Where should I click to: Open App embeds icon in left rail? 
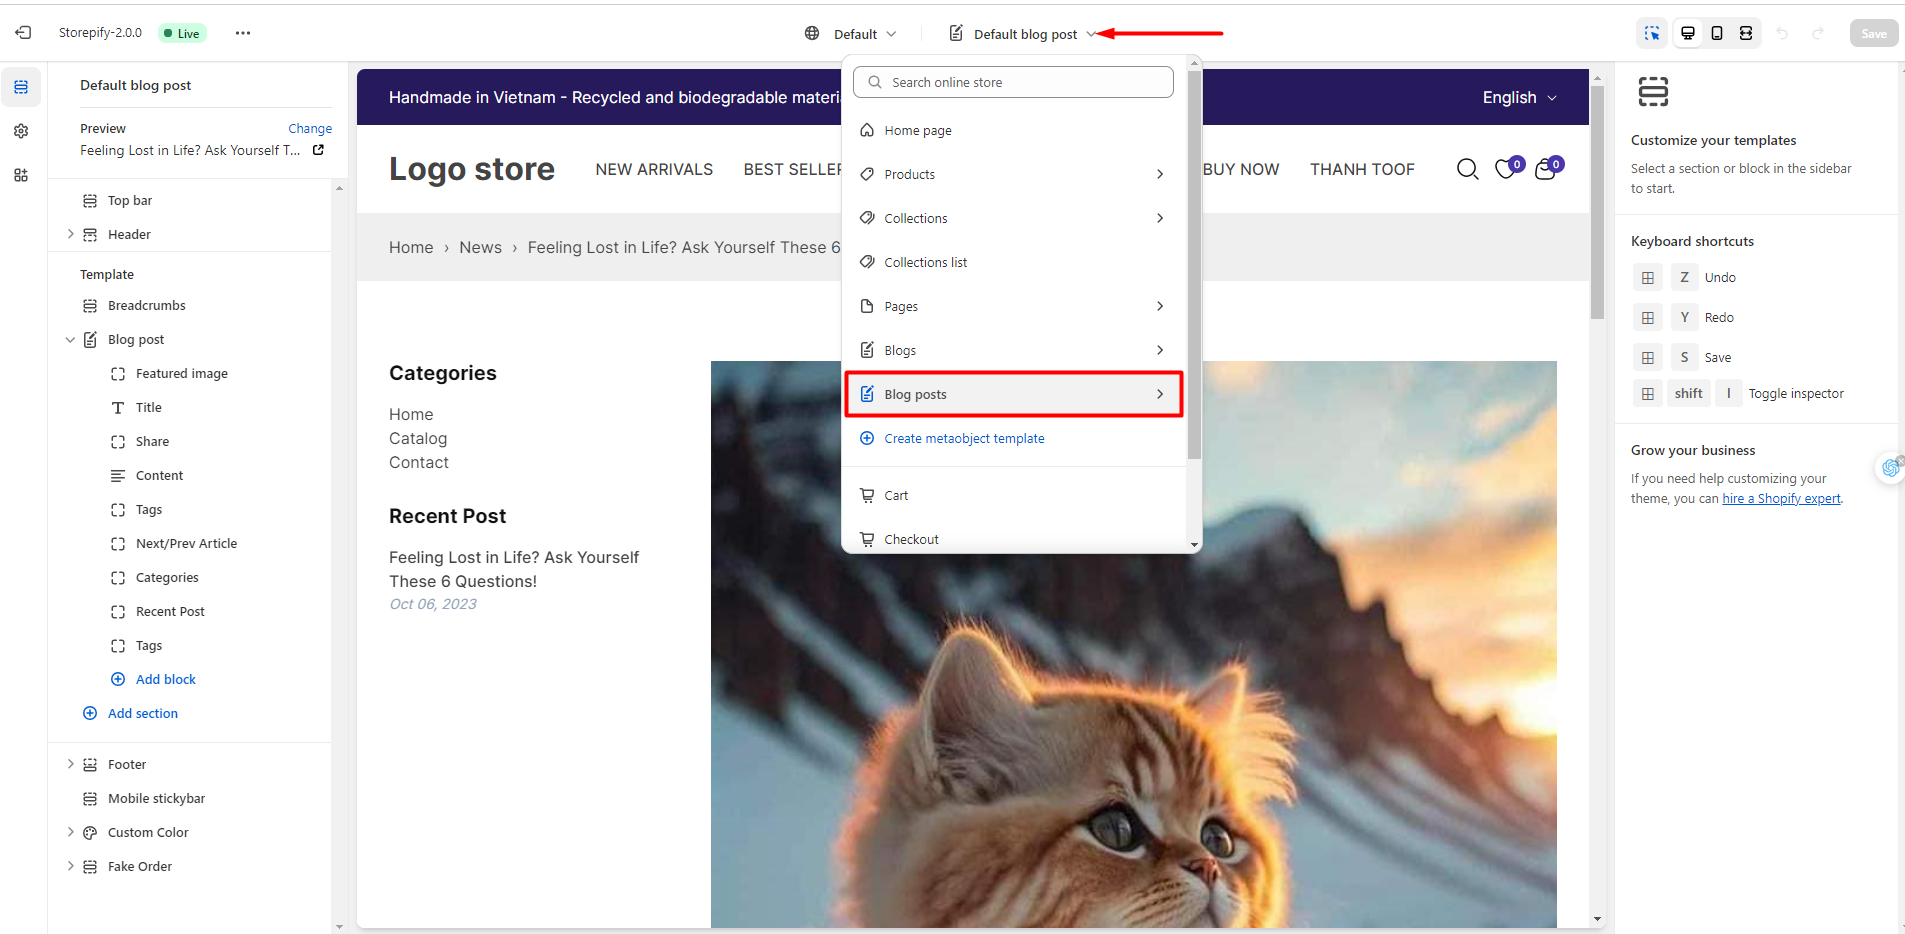(x=21, y=175)
